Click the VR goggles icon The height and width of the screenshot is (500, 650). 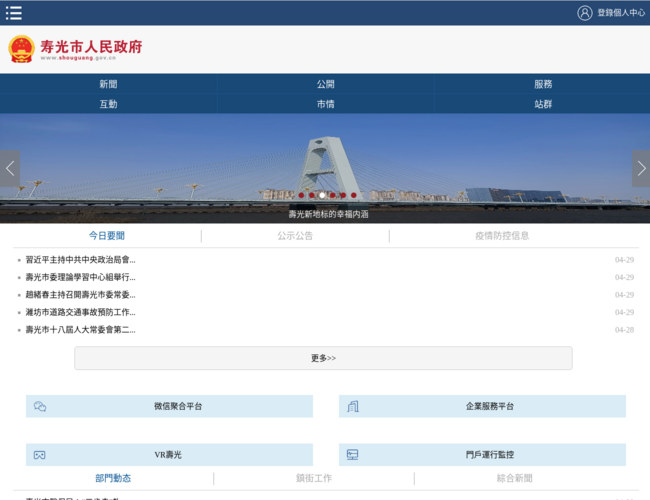point(39,455)
